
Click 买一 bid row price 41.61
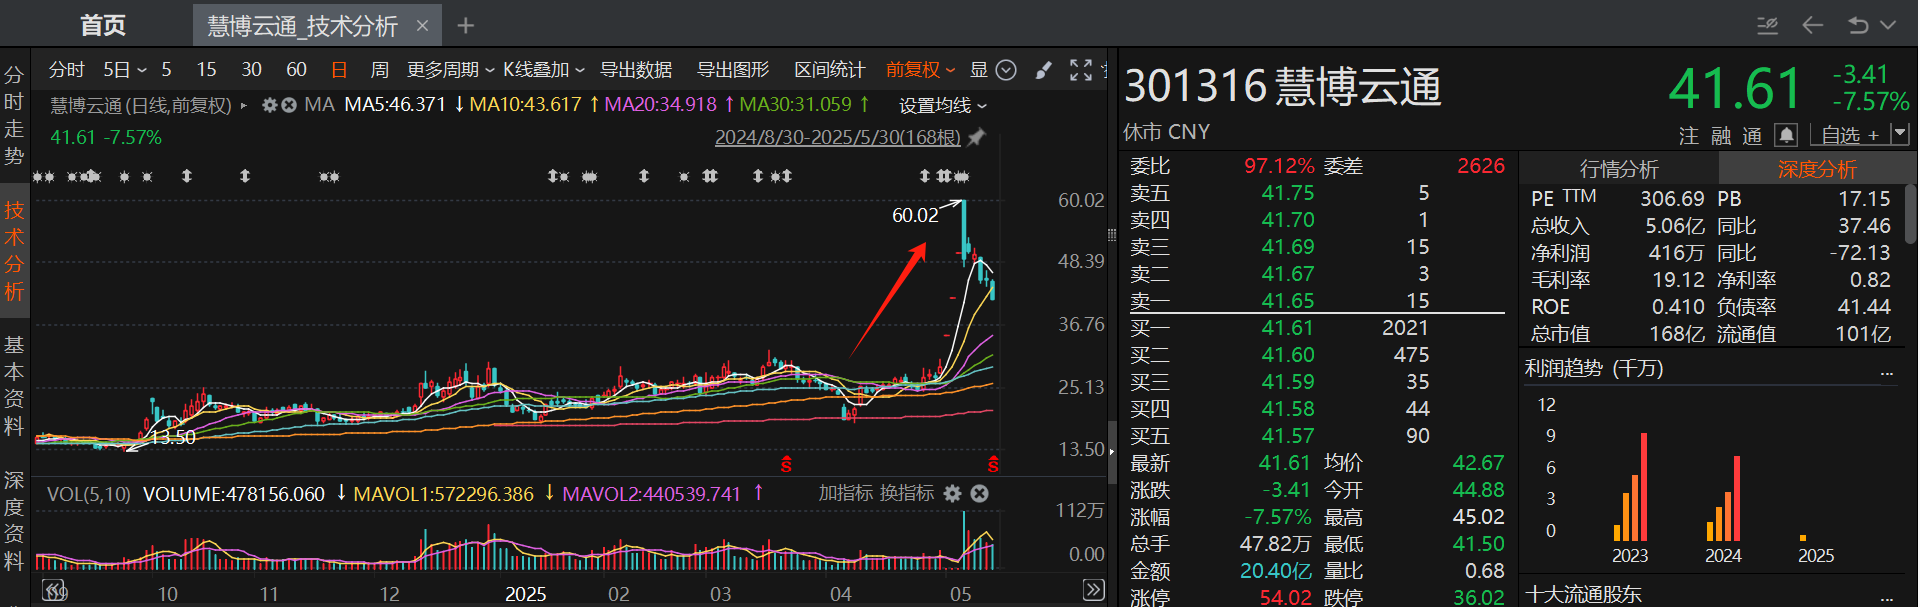[1287, 328]
